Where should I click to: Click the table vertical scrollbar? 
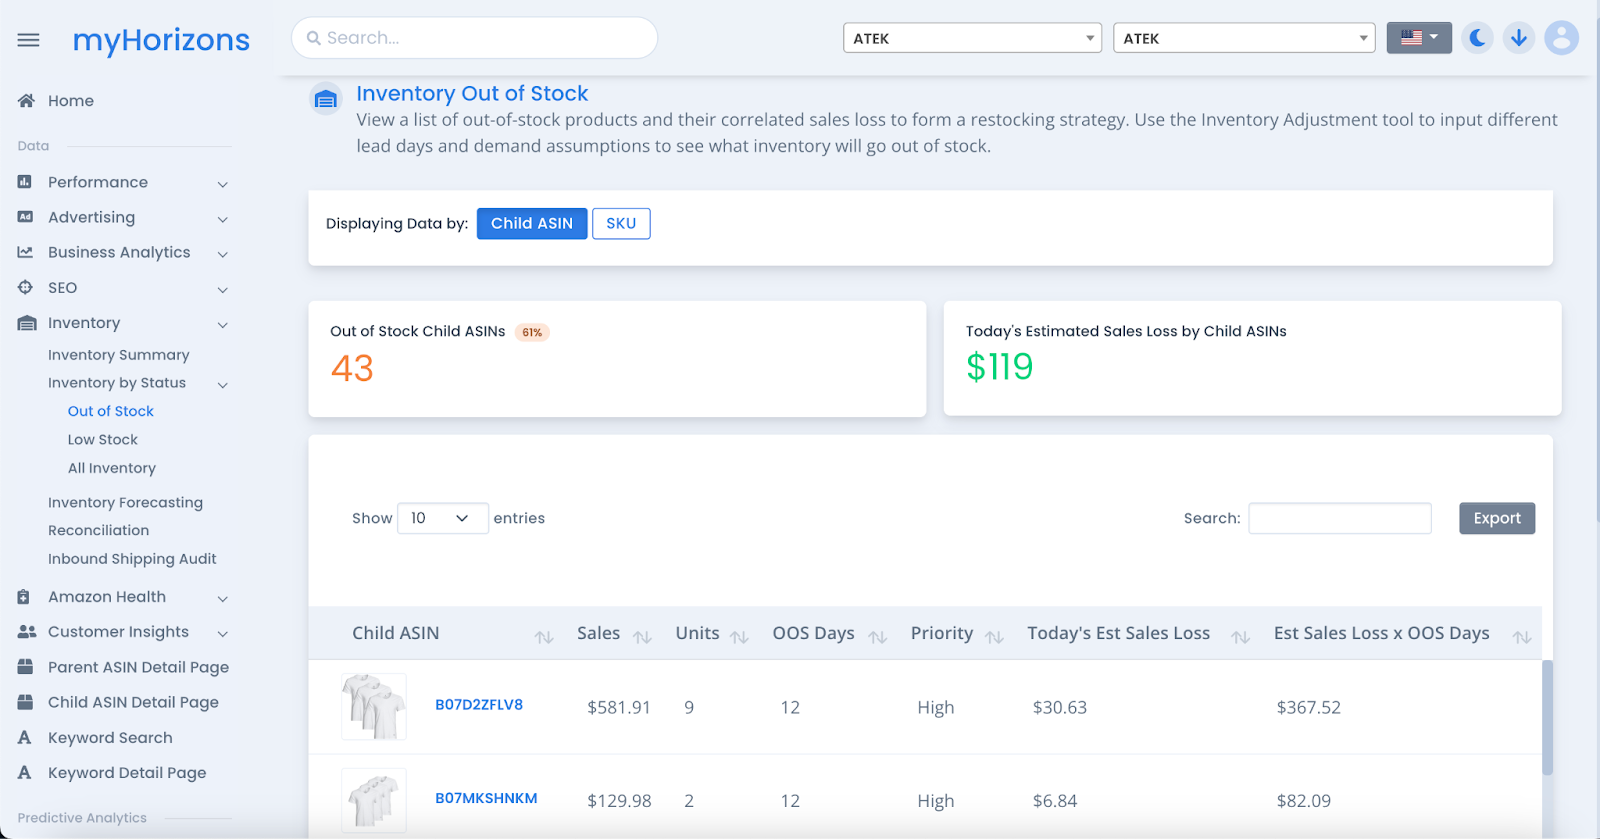click(1547, 718)
